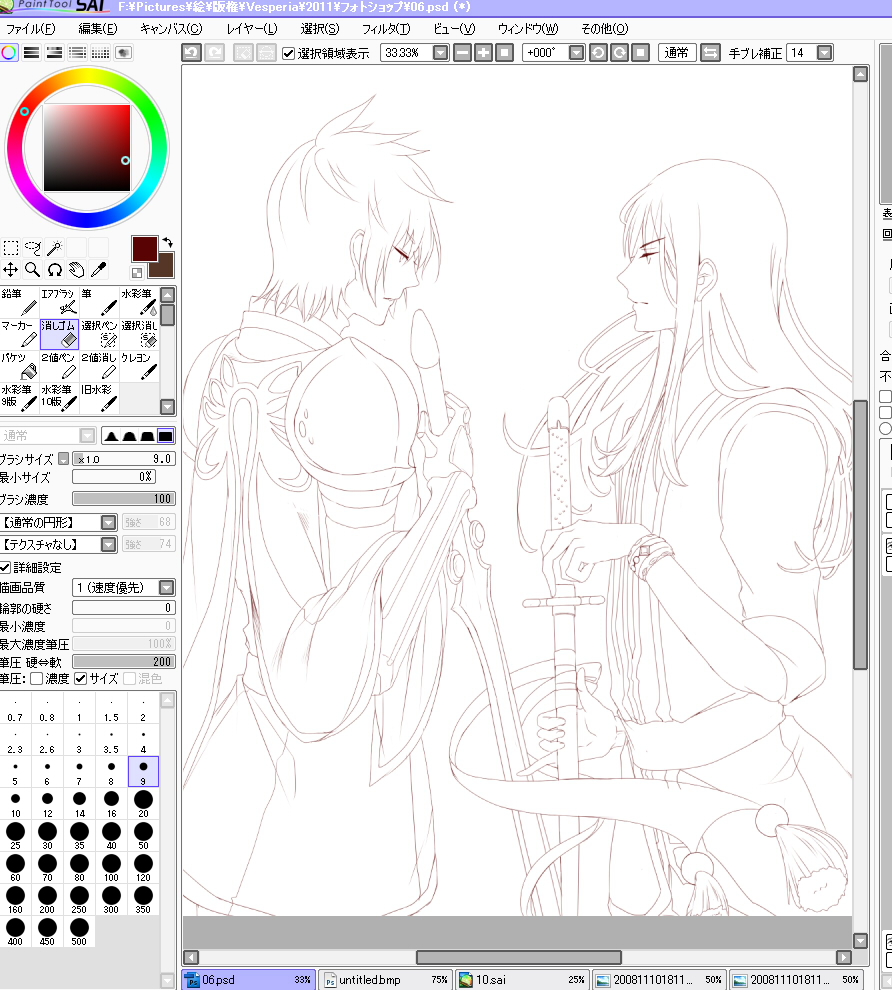Toggle 詳細設定 checkbox
This screenshot has height=990, width=892.
coord(5,567)
